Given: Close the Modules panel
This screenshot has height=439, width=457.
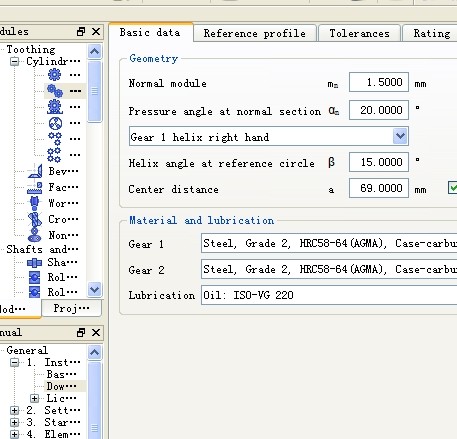Looking at the screenshot, I should click(x=96, y=32).
